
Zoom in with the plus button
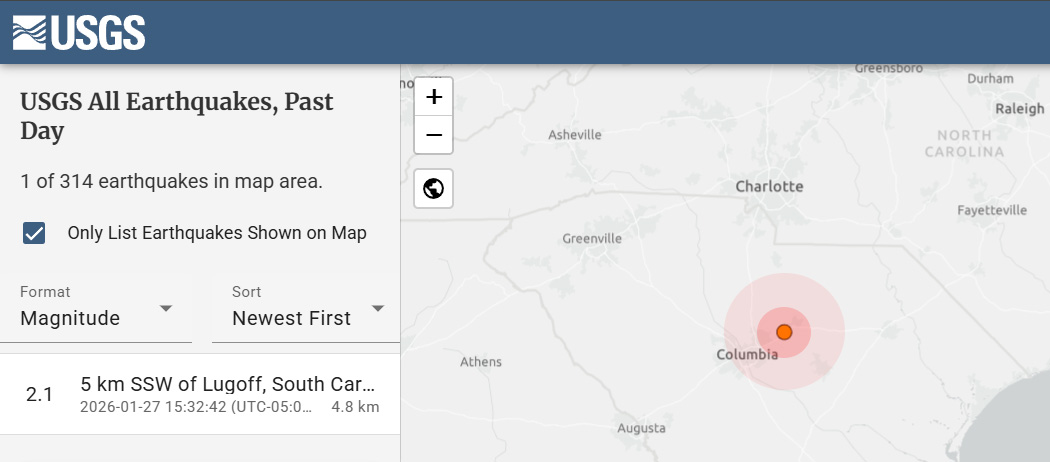(x=433, y=97)
